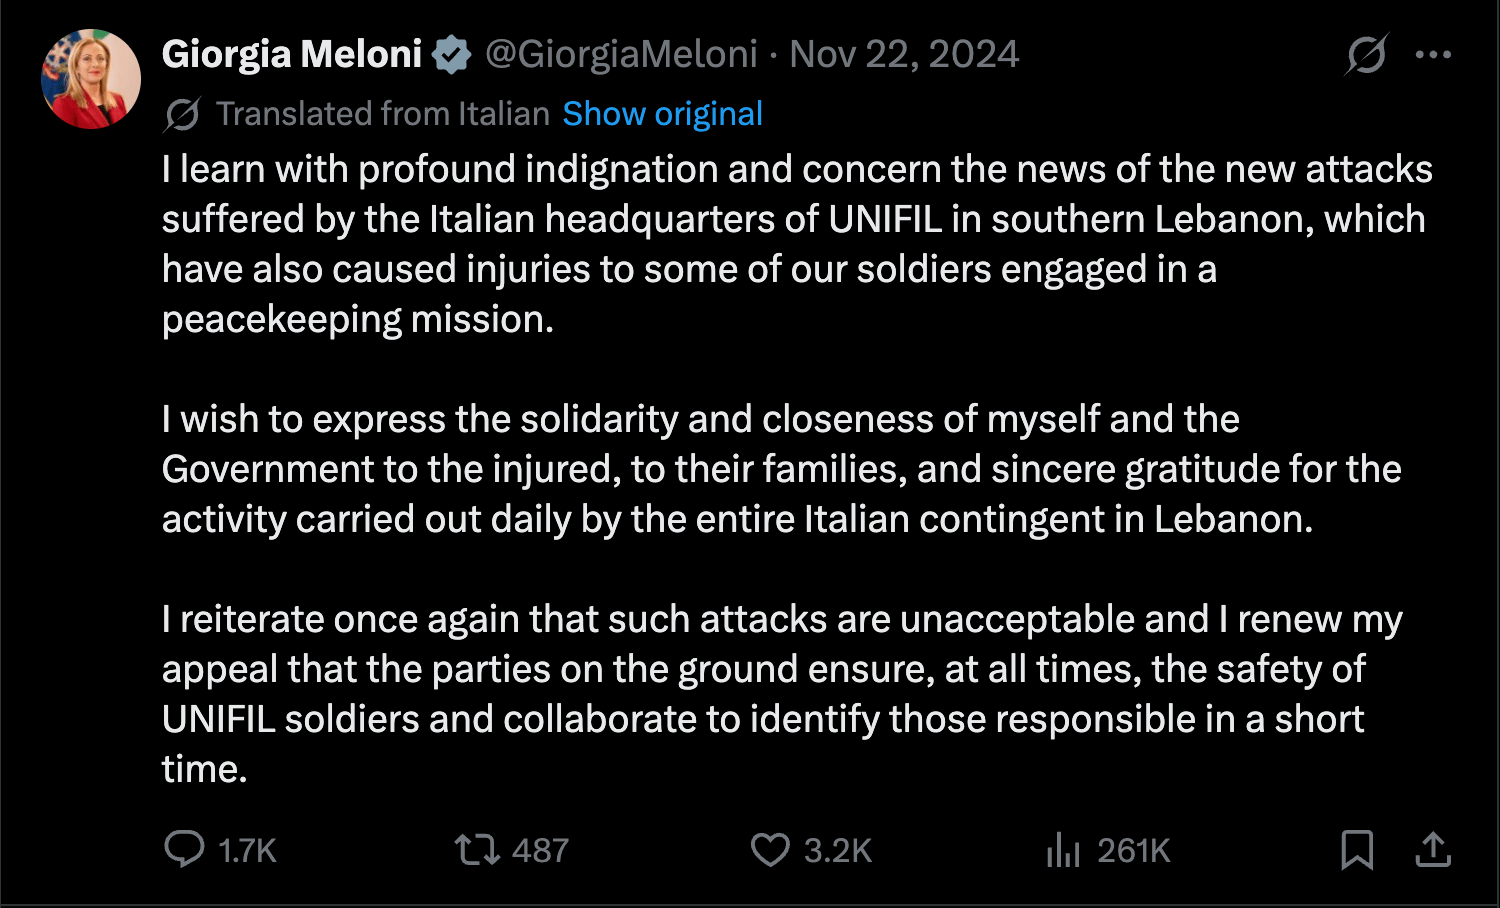
Task: Click the Grok icon beside the three-dot menu
Action: (x=1366, y=54)
